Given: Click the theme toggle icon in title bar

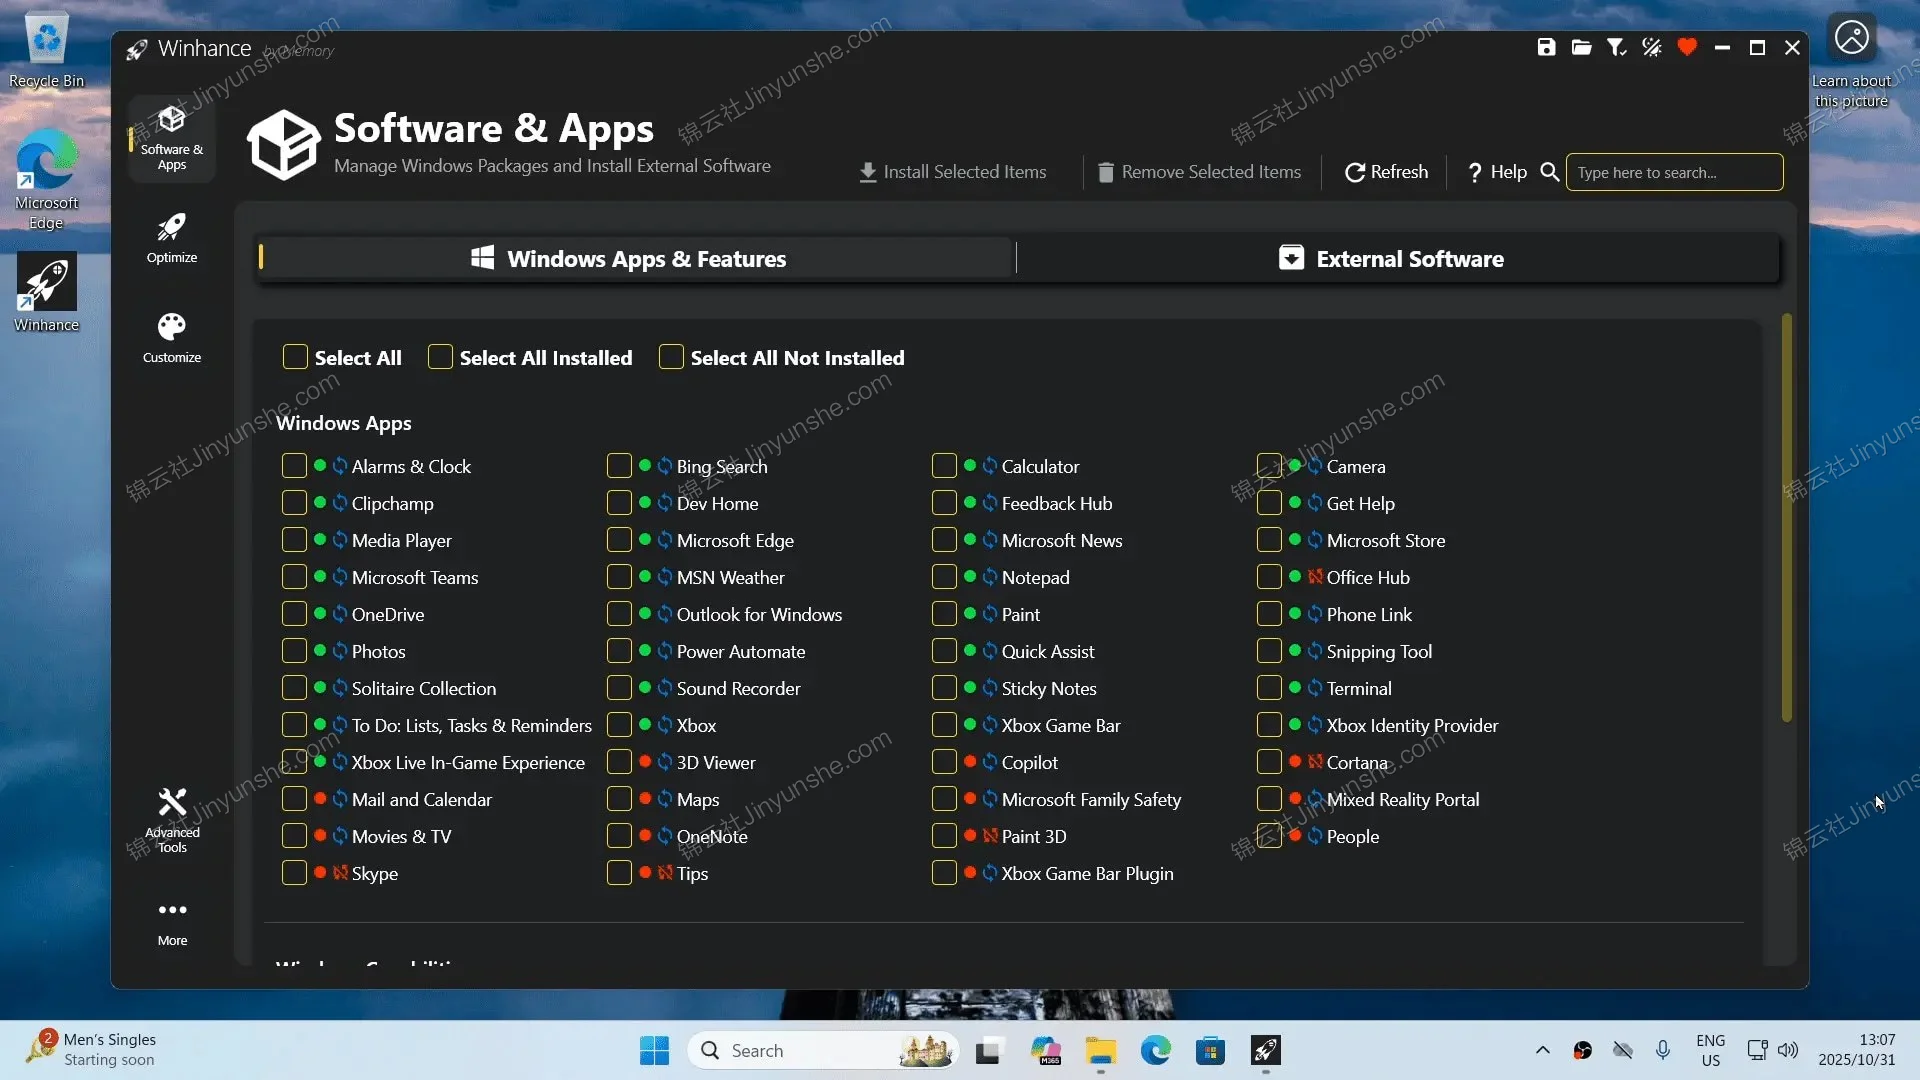Looking at the screenshot, I should pyautogui.click(x=1652, y=47).
